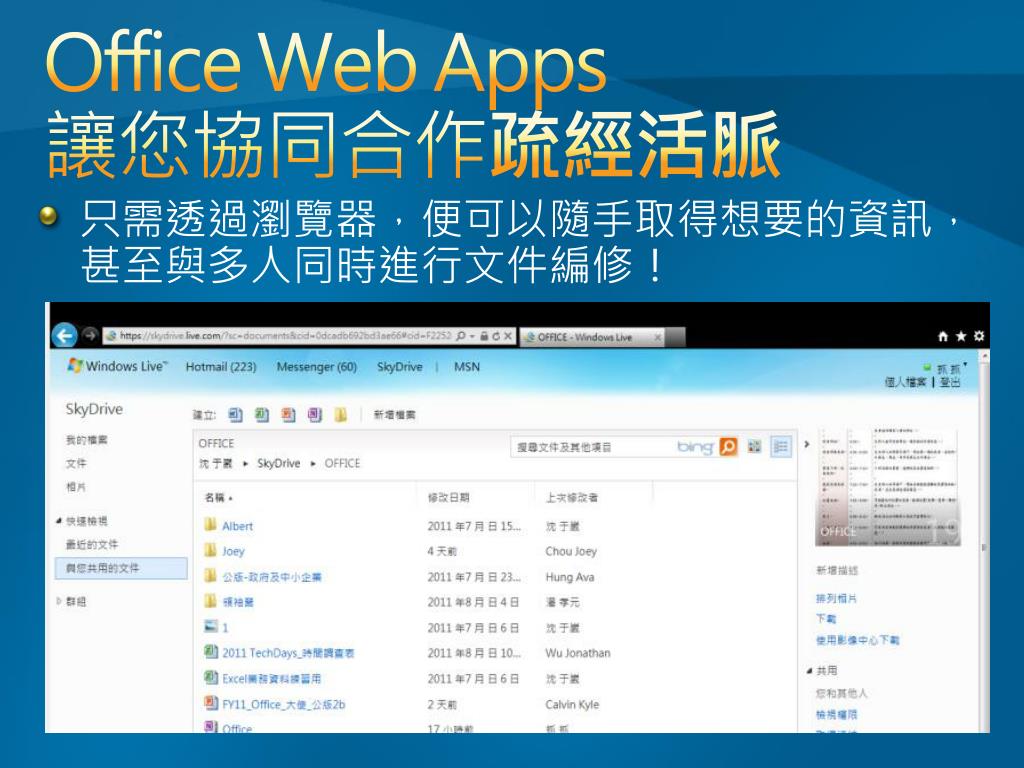Screen dimensions: 1024x768
Task: Click OneNote icon beside Office file
Action: point(210,726)
